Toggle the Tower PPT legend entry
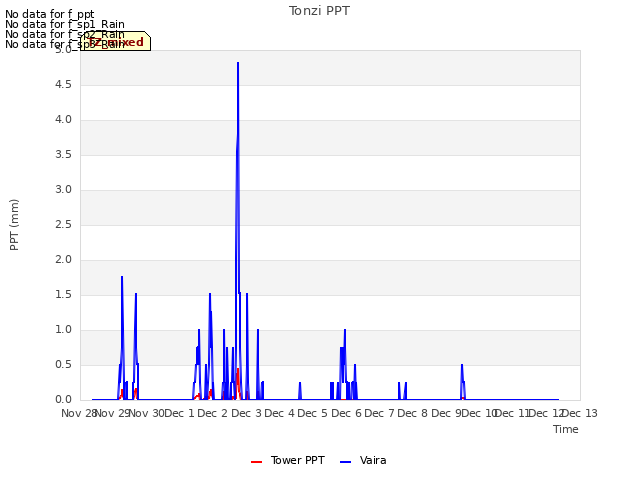 (x=288, y=460)
